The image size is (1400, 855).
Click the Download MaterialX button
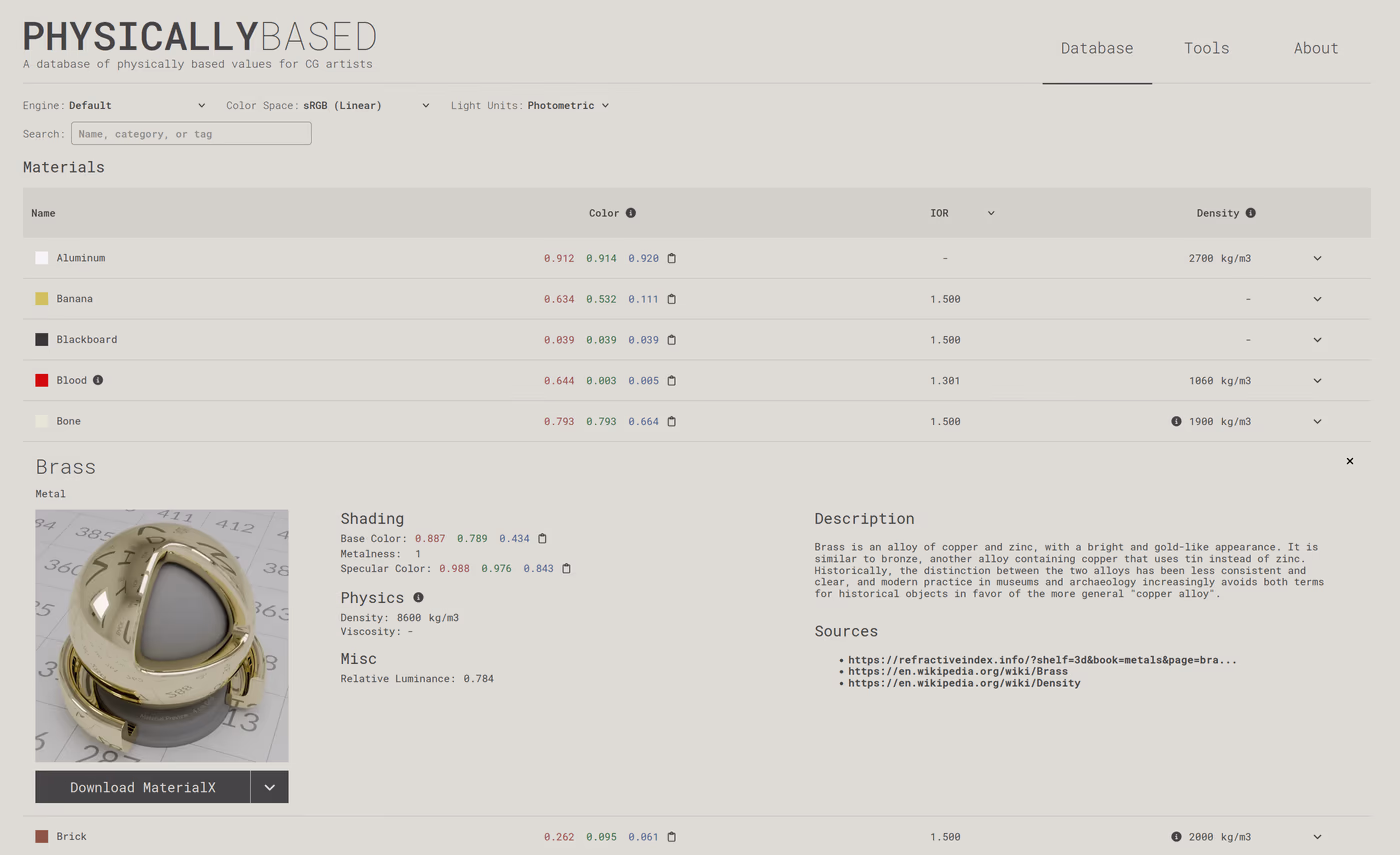(x=143, y=787)
